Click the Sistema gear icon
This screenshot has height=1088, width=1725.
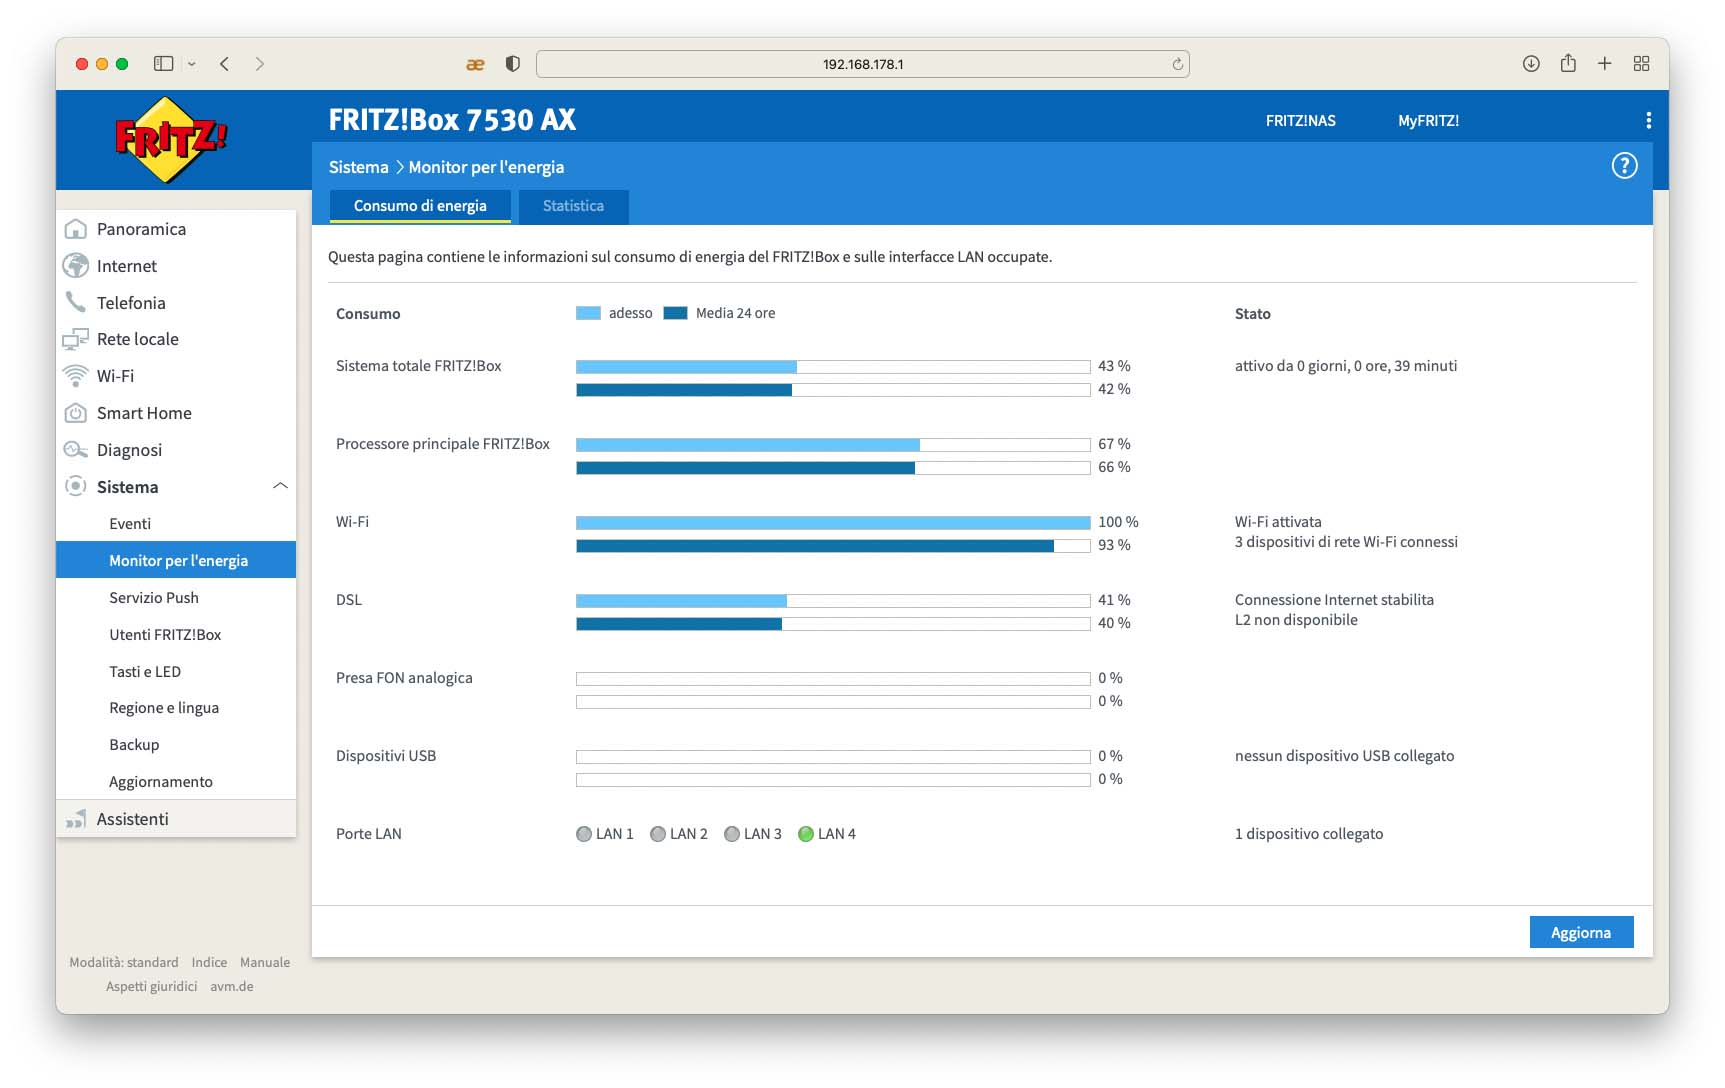(75, 486)
